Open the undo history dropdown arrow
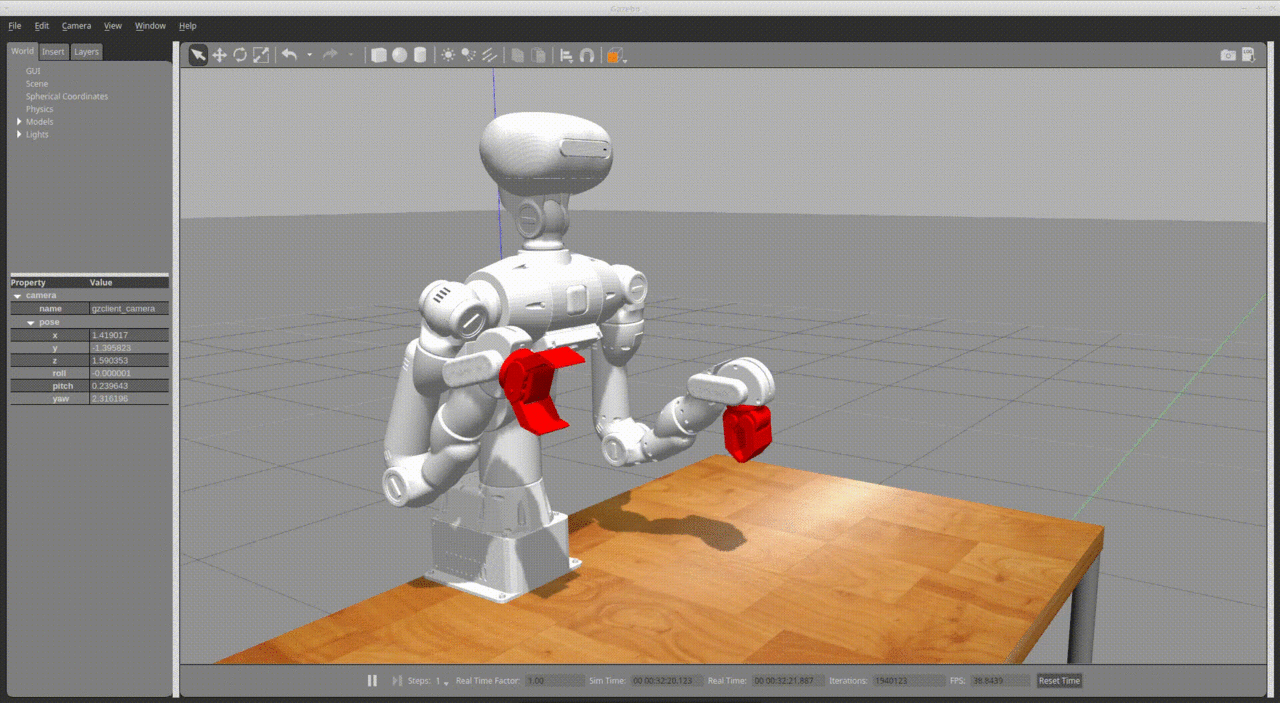Viewport: 1280px width, 703px height. tap(309, 56)
